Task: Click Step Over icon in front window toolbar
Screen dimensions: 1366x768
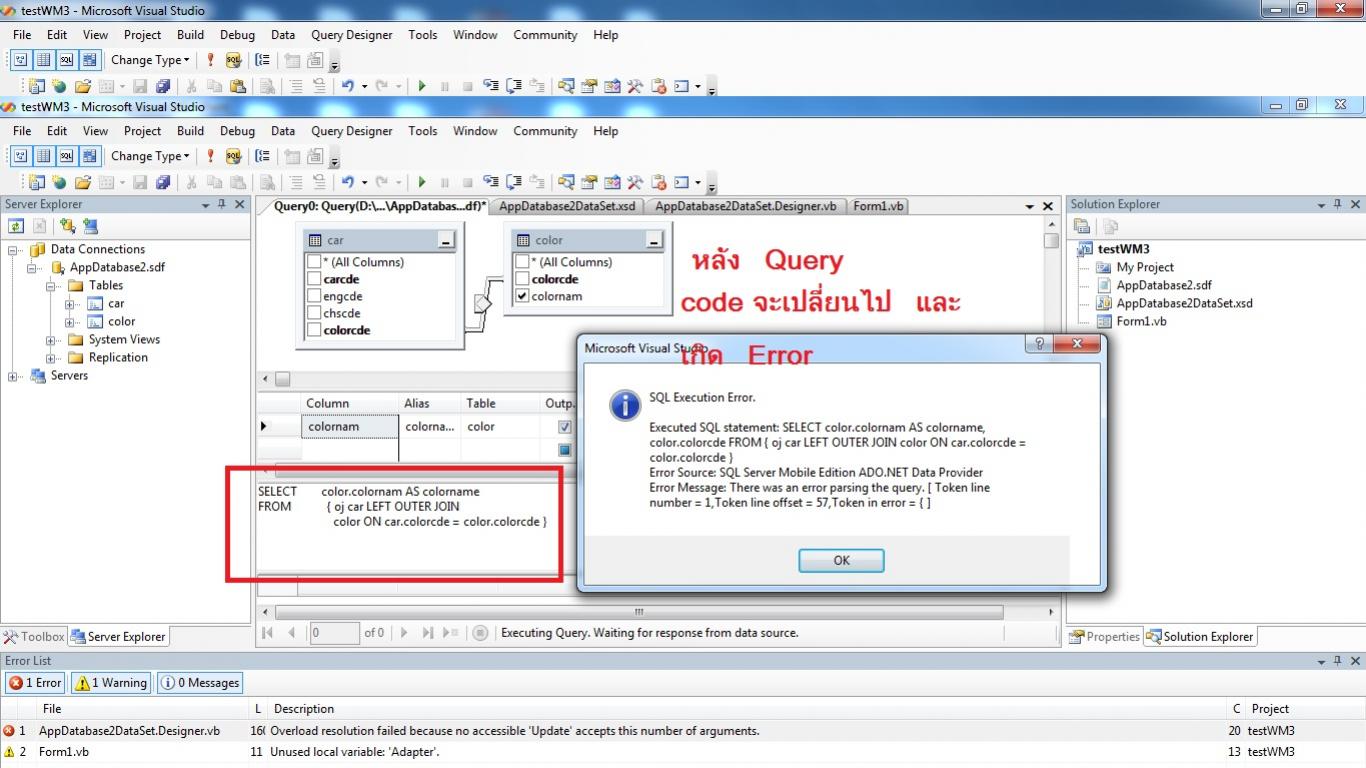Action: click(514, 182)
